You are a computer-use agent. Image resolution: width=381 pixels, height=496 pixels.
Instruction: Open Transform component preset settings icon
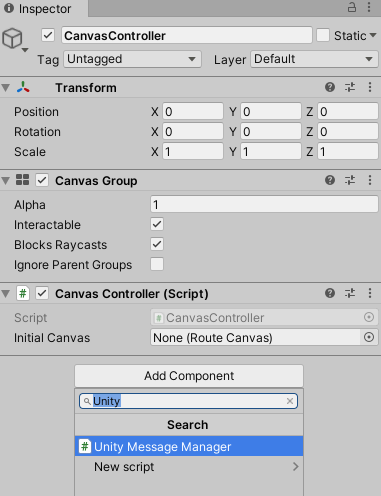(350, 87)
